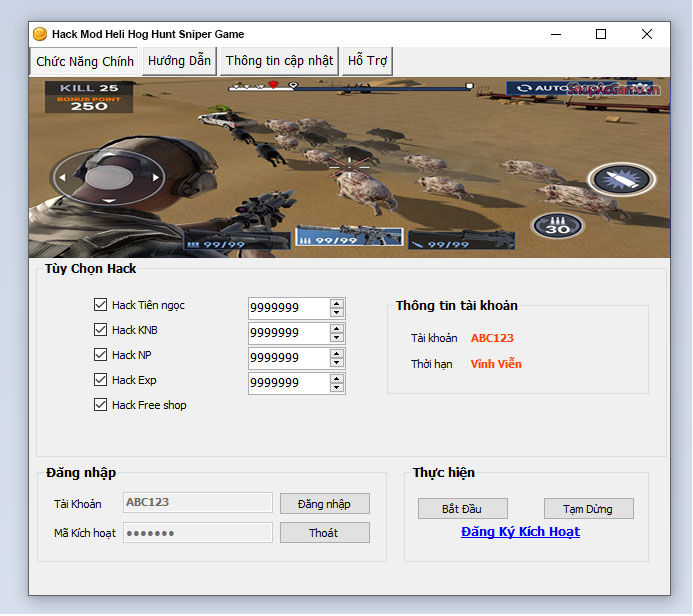Viewport: 693px width, 616px height.
Task: Decrease the Hack Tiên ngọc value with down arrow
Action: click(x=337, y=312)
